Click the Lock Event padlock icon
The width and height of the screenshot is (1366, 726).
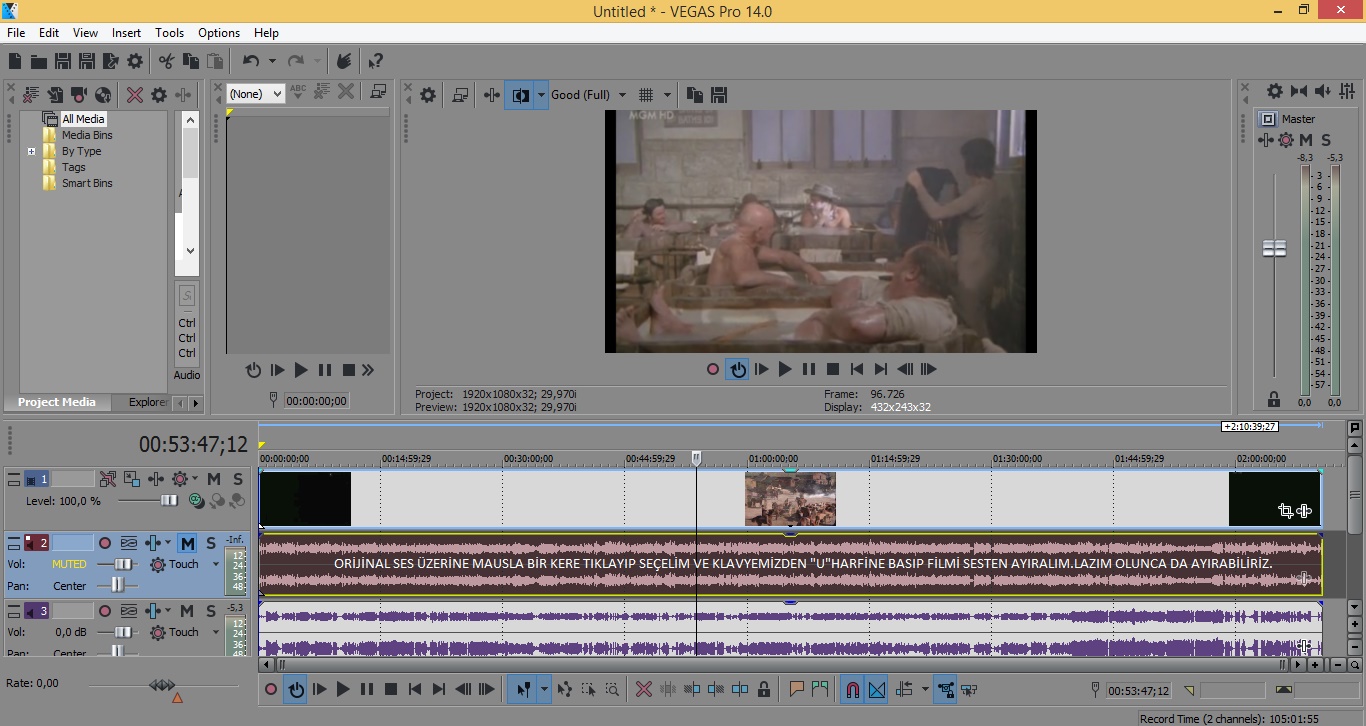[x=764, y=689]
